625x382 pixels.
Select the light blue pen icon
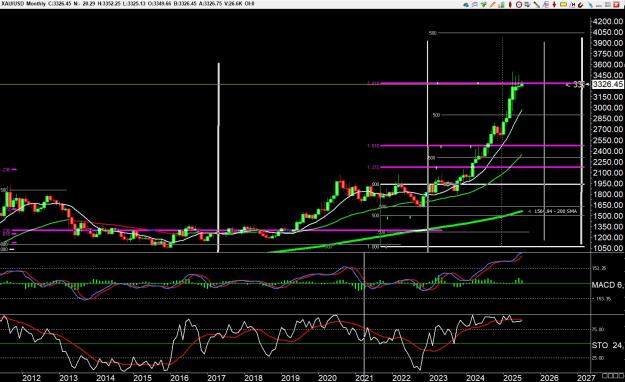[590, 5]
